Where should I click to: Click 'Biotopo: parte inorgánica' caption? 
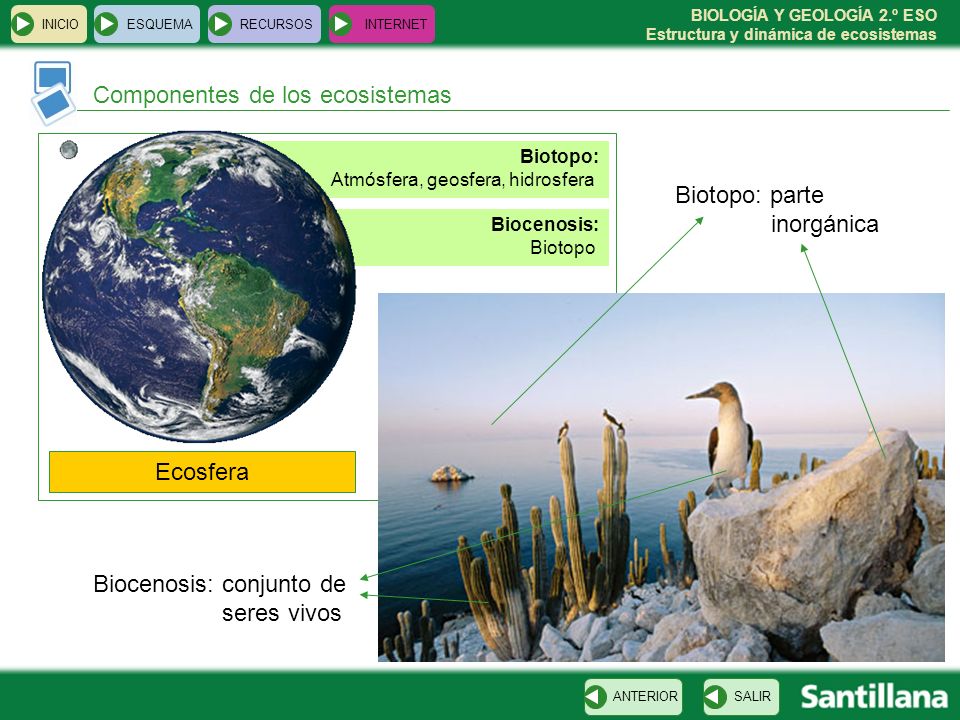(x=777, y=209)
